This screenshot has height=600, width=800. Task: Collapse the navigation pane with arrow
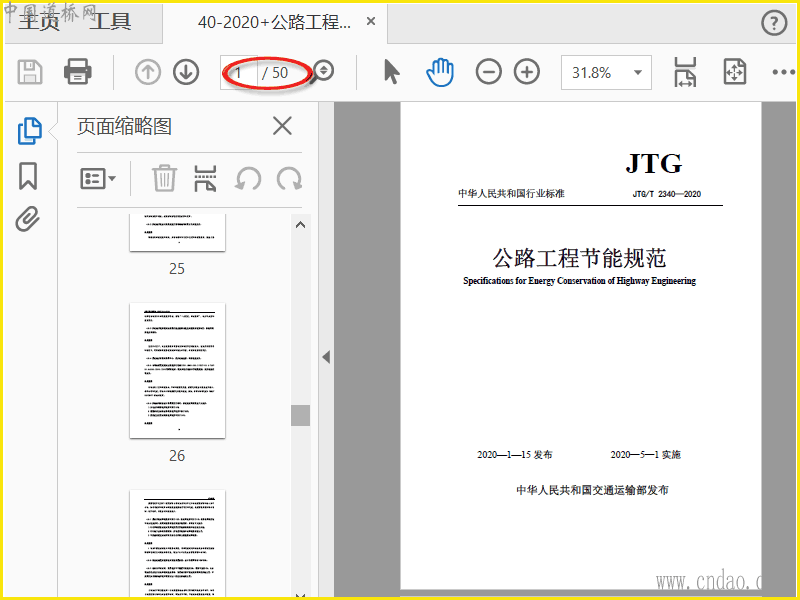[327, 357]
